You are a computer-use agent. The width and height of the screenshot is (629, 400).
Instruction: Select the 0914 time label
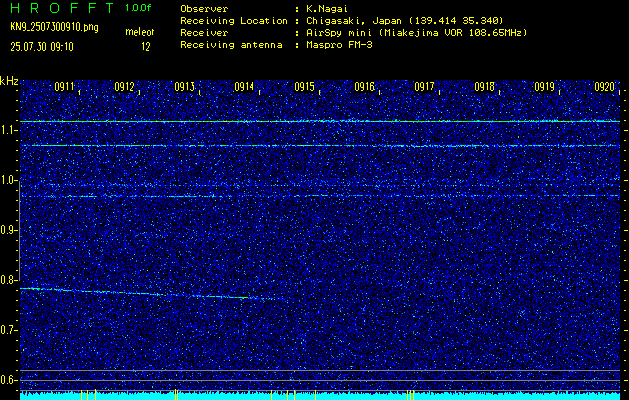245,87
